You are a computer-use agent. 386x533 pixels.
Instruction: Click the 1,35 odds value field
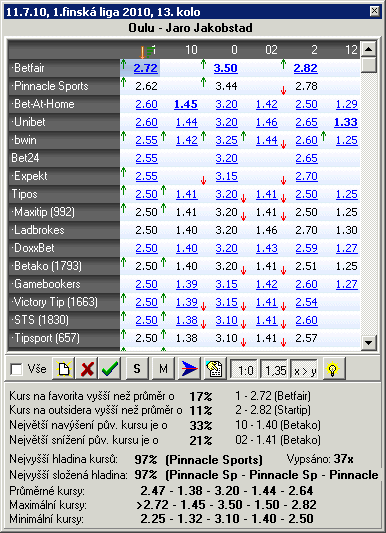[274, 370]
